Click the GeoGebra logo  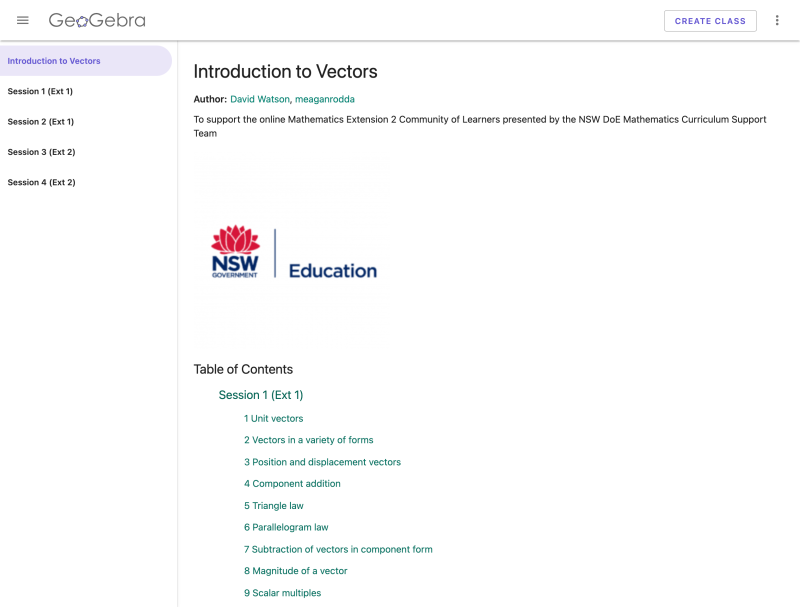[x=97, y=20]
